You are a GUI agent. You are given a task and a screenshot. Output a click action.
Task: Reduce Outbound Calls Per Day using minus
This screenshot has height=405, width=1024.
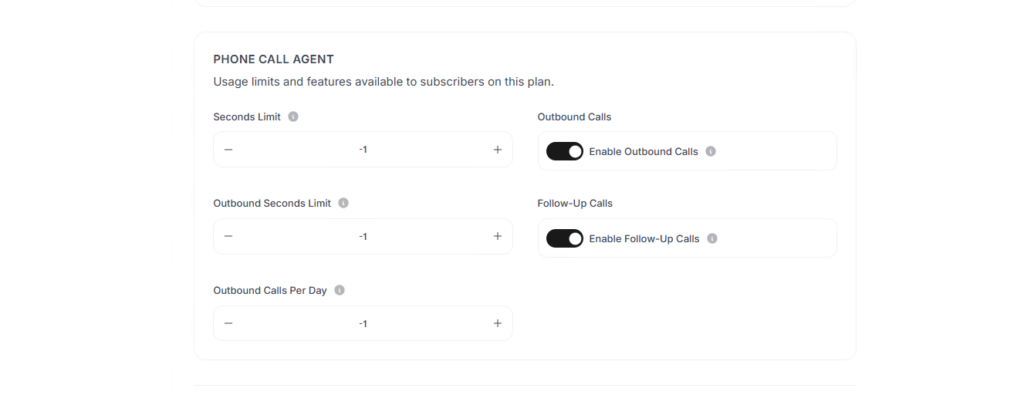tap(228, 323)
